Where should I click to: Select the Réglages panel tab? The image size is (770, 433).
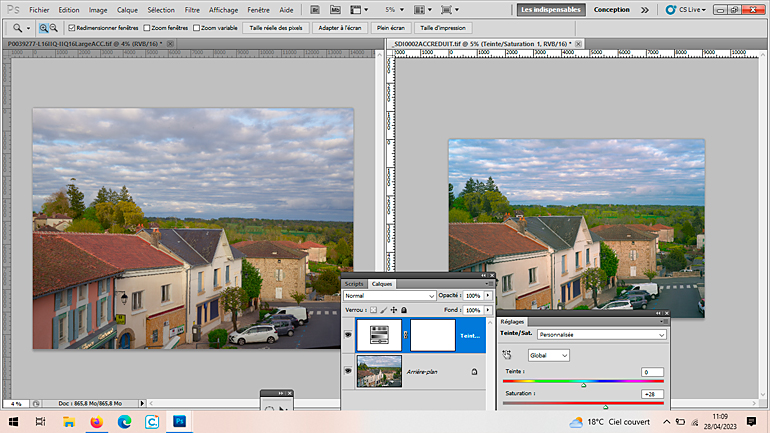(512, 322)
